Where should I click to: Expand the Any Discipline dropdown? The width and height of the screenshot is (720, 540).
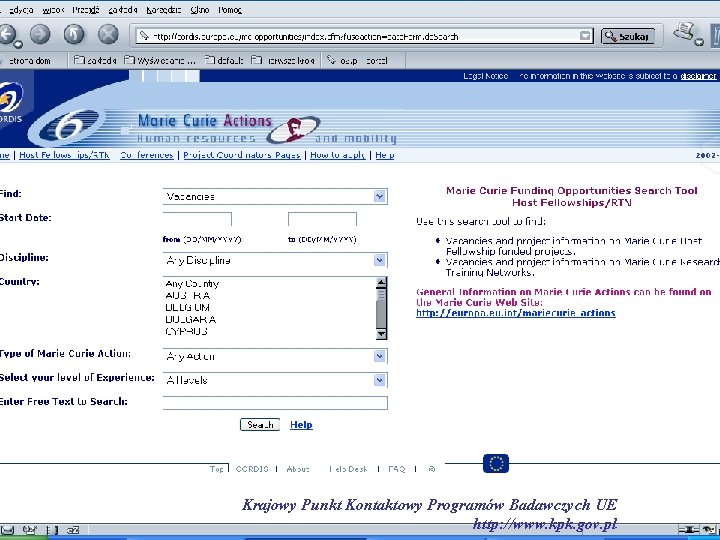point(379,260)
